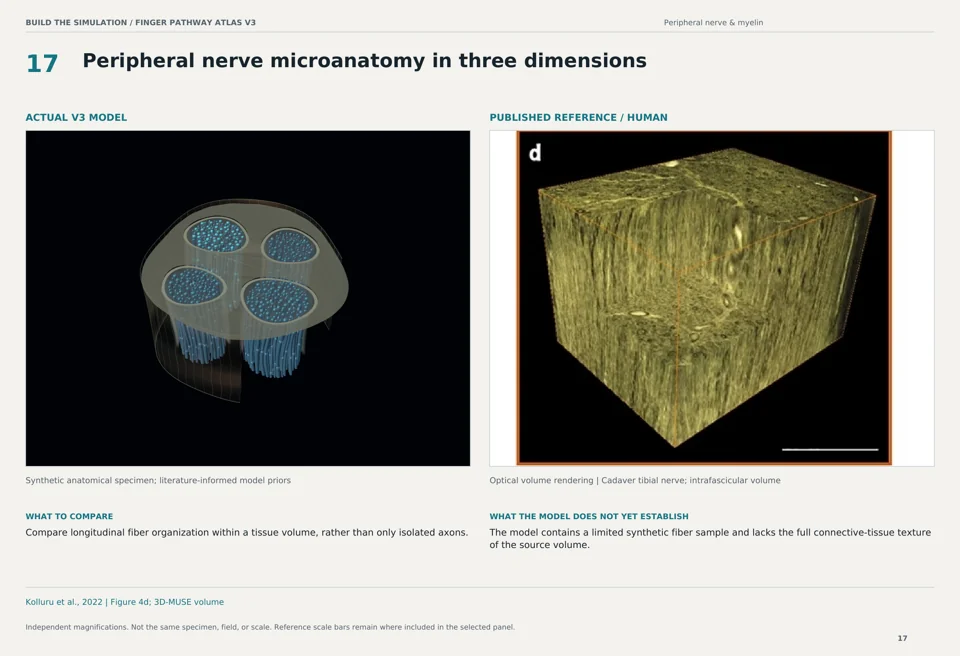Click the breadcrumb 'BUILD THE SIMULATION / FINGER PATHWAY ATLAS V3'
960x656 pixels.
pyautogui.click(x=140, y=23)
